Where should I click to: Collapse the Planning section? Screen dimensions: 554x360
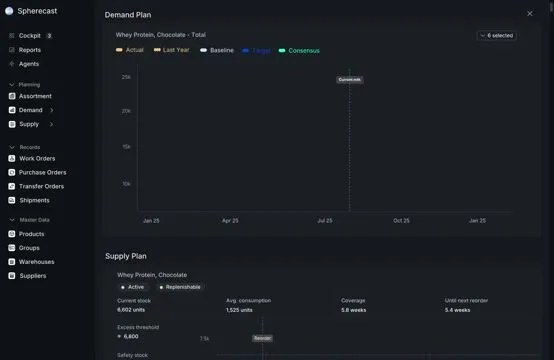[x=12, y=85]
